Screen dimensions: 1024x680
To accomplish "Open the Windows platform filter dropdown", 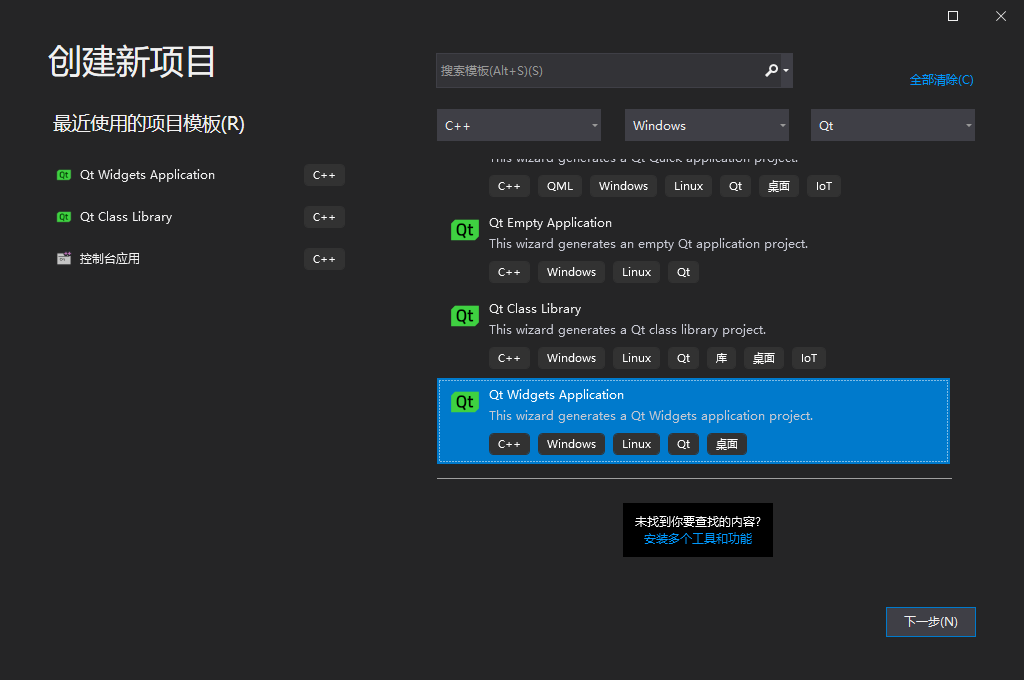I will [x=706, y=125].
